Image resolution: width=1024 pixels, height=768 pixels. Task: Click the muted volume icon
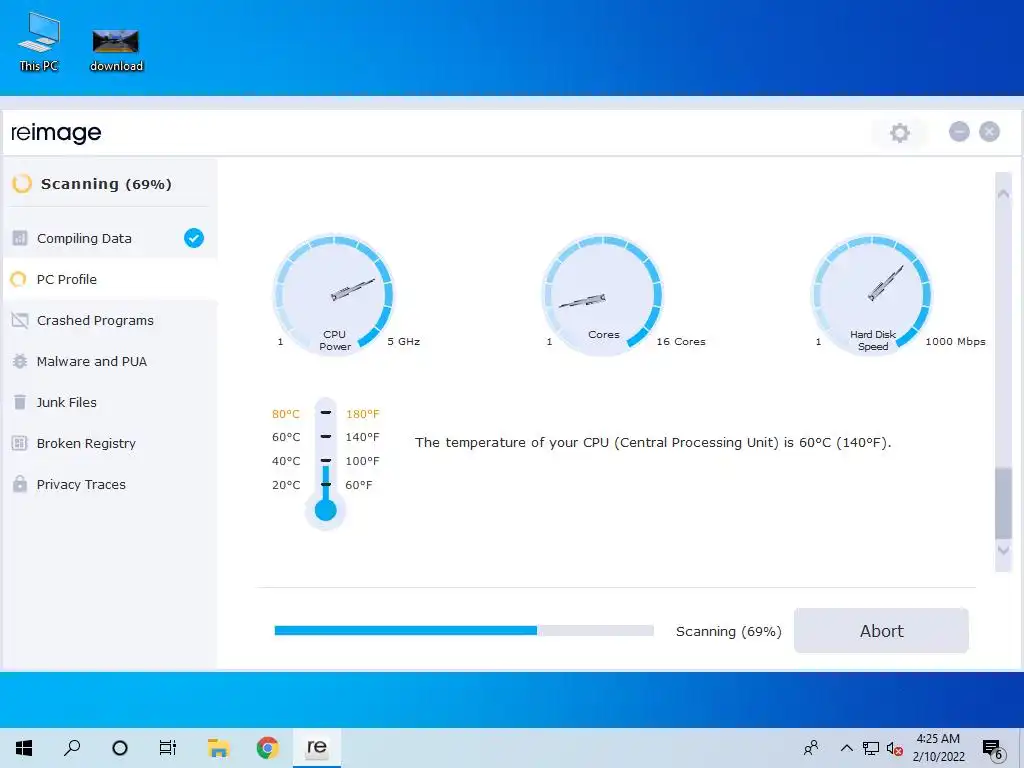[x=895, y=748]
